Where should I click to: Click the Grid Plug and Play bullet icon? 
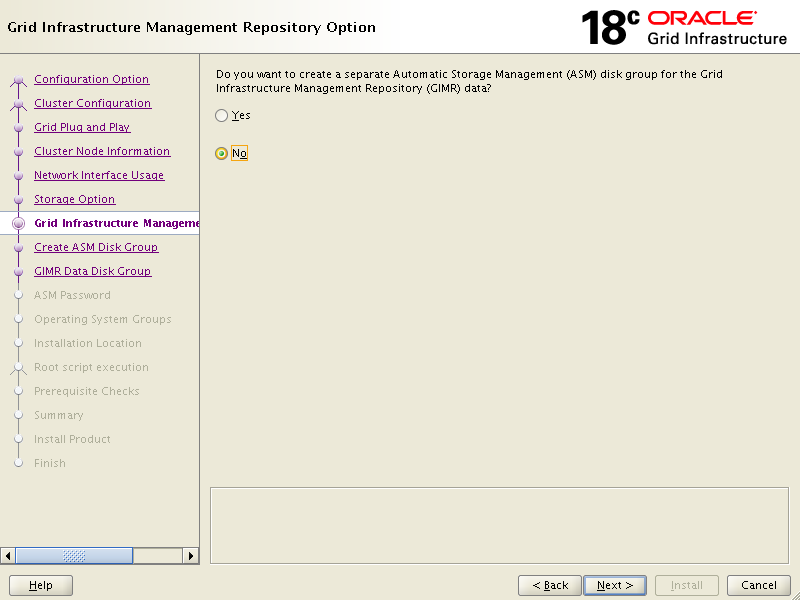pos(18,128)
